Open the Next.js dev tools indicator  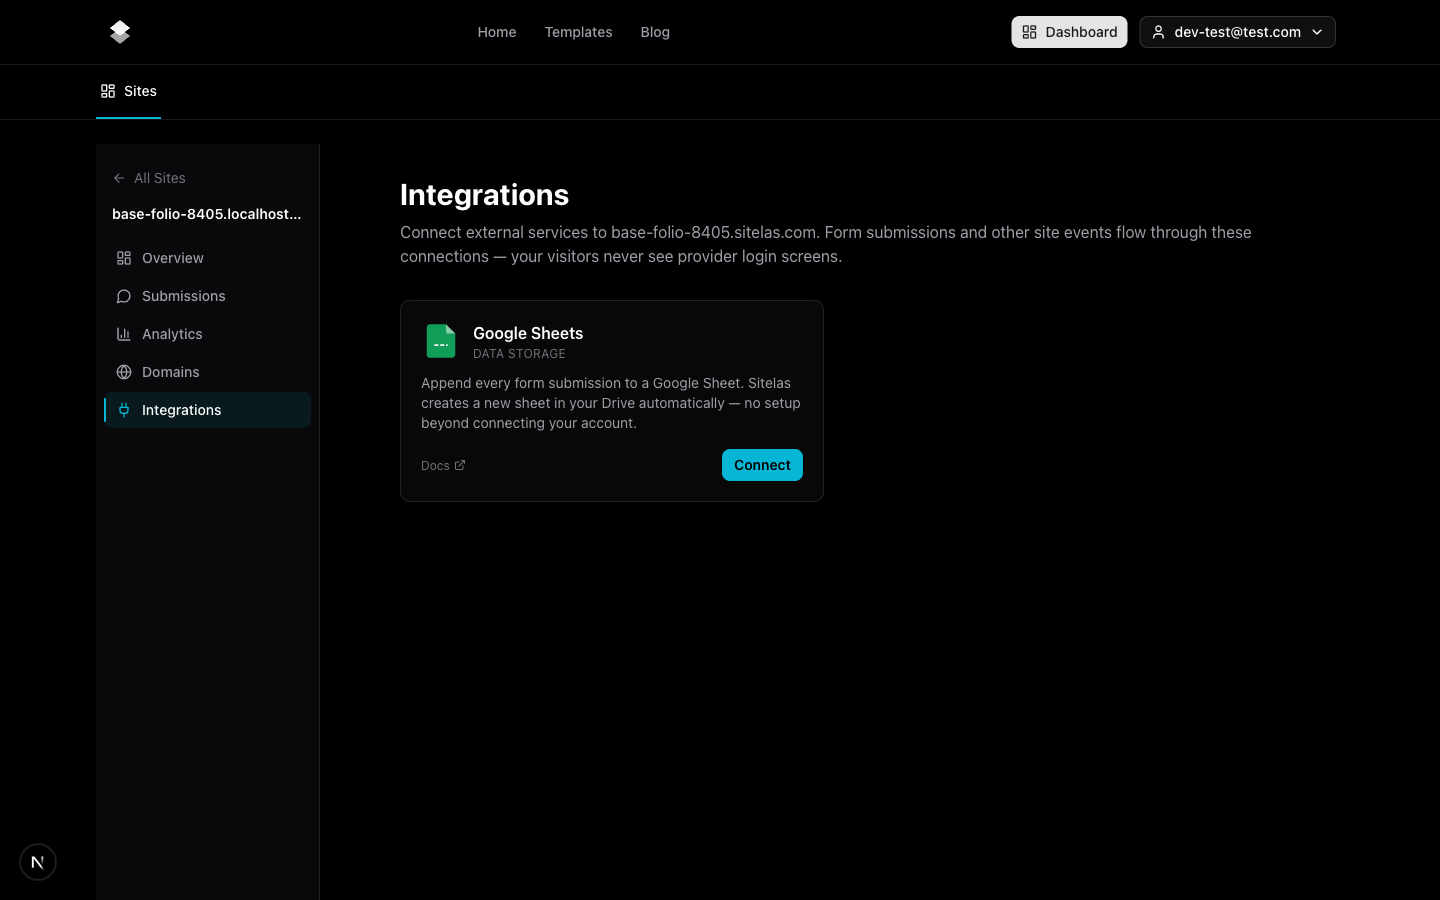(38, 862)
